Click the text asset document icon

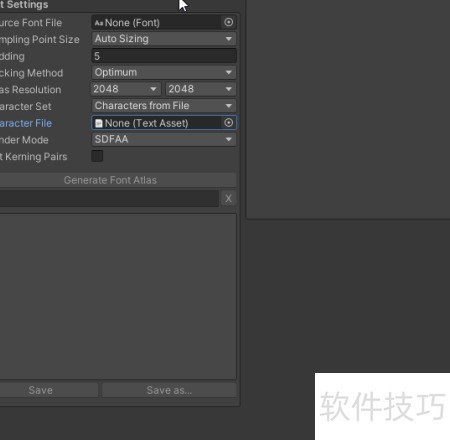point(99,123)
